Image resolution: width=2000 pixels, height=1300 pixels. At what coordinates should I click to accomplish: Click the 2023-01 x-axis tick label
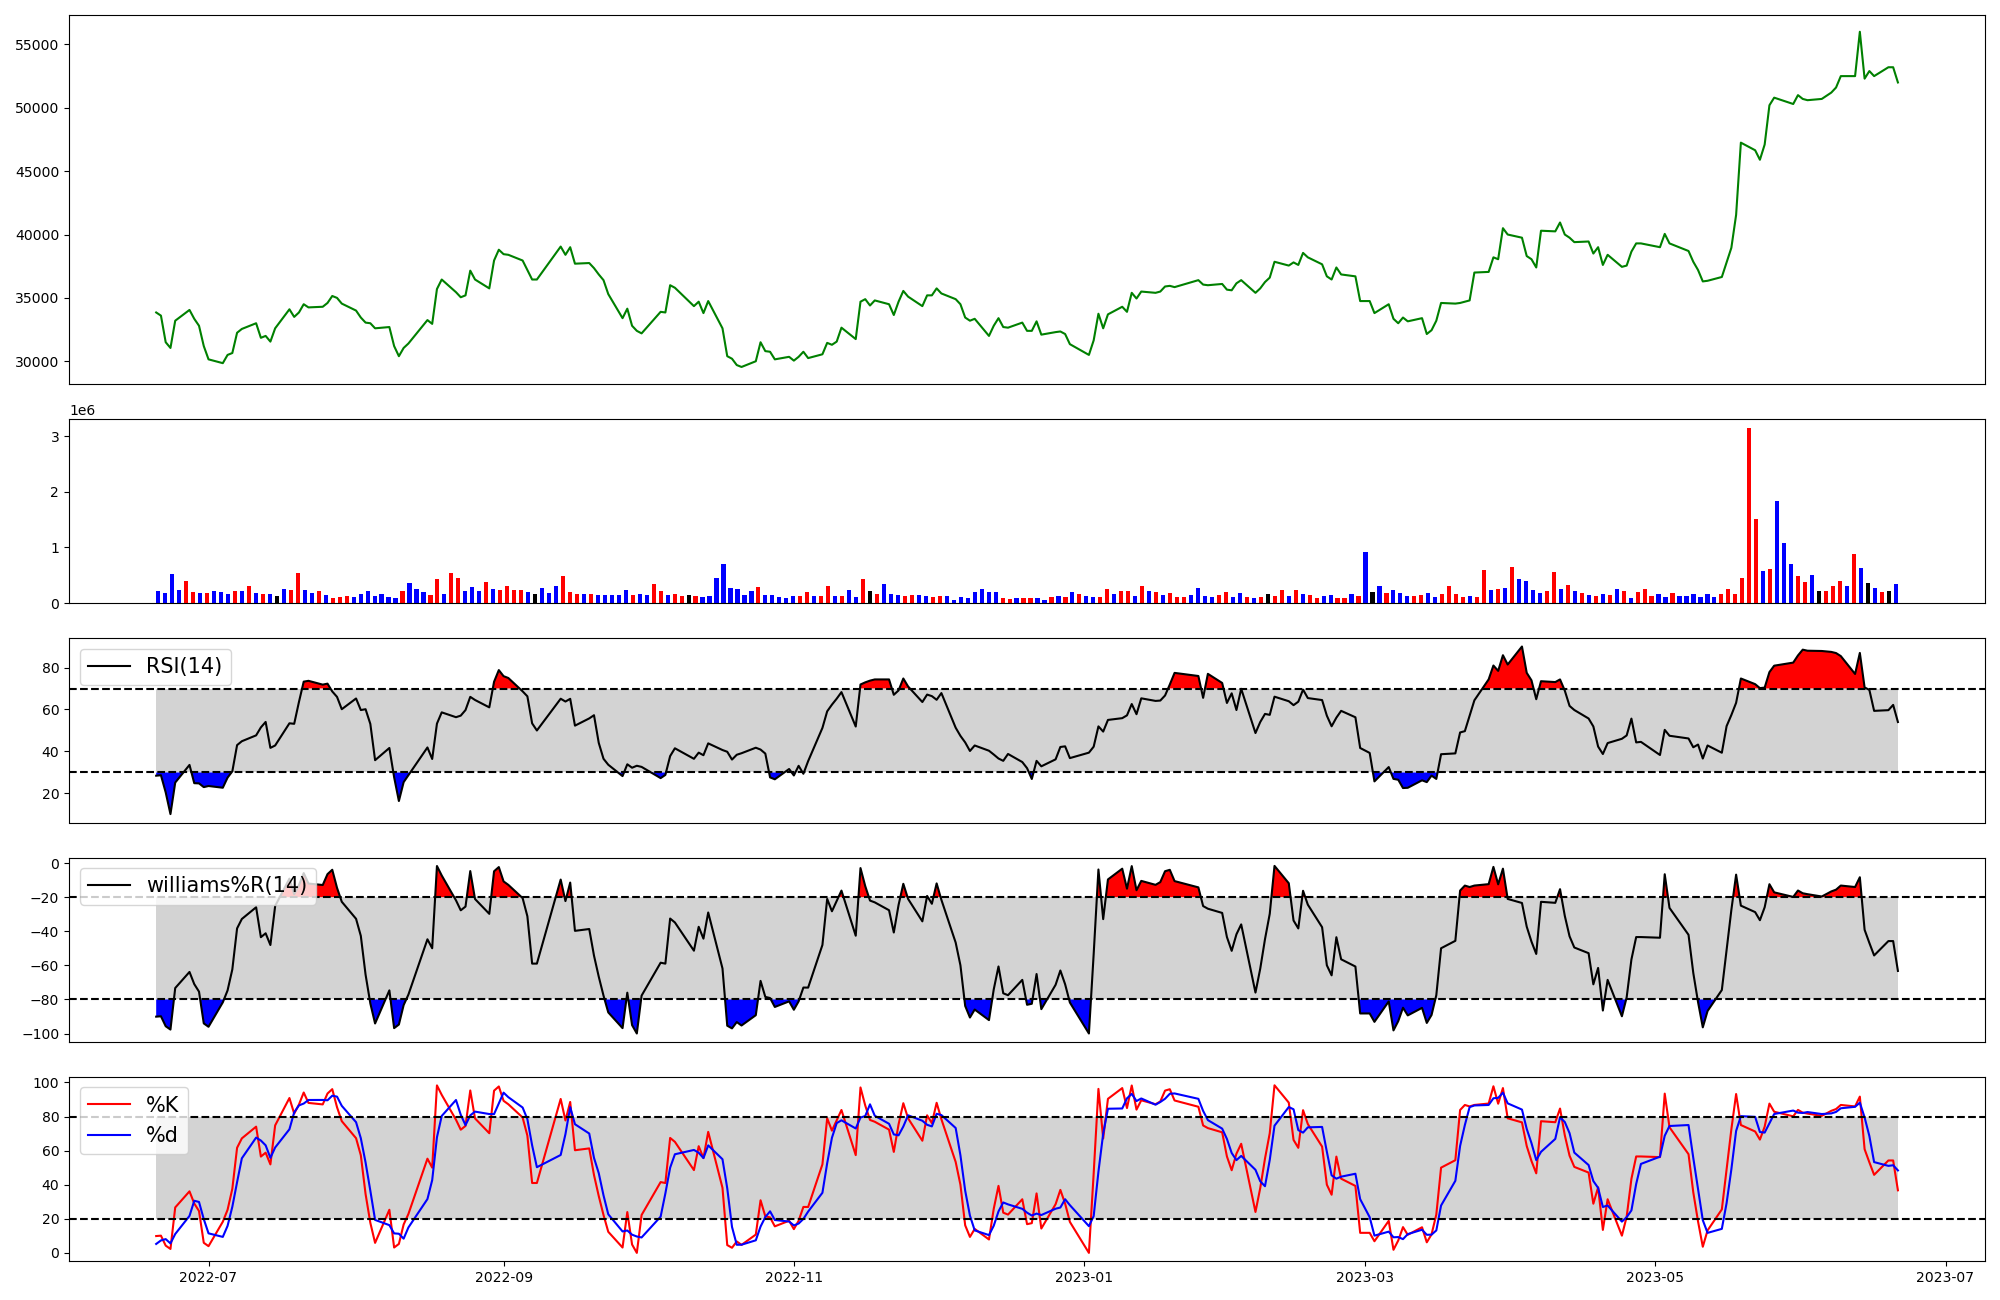click(x=1084, y=1277)
